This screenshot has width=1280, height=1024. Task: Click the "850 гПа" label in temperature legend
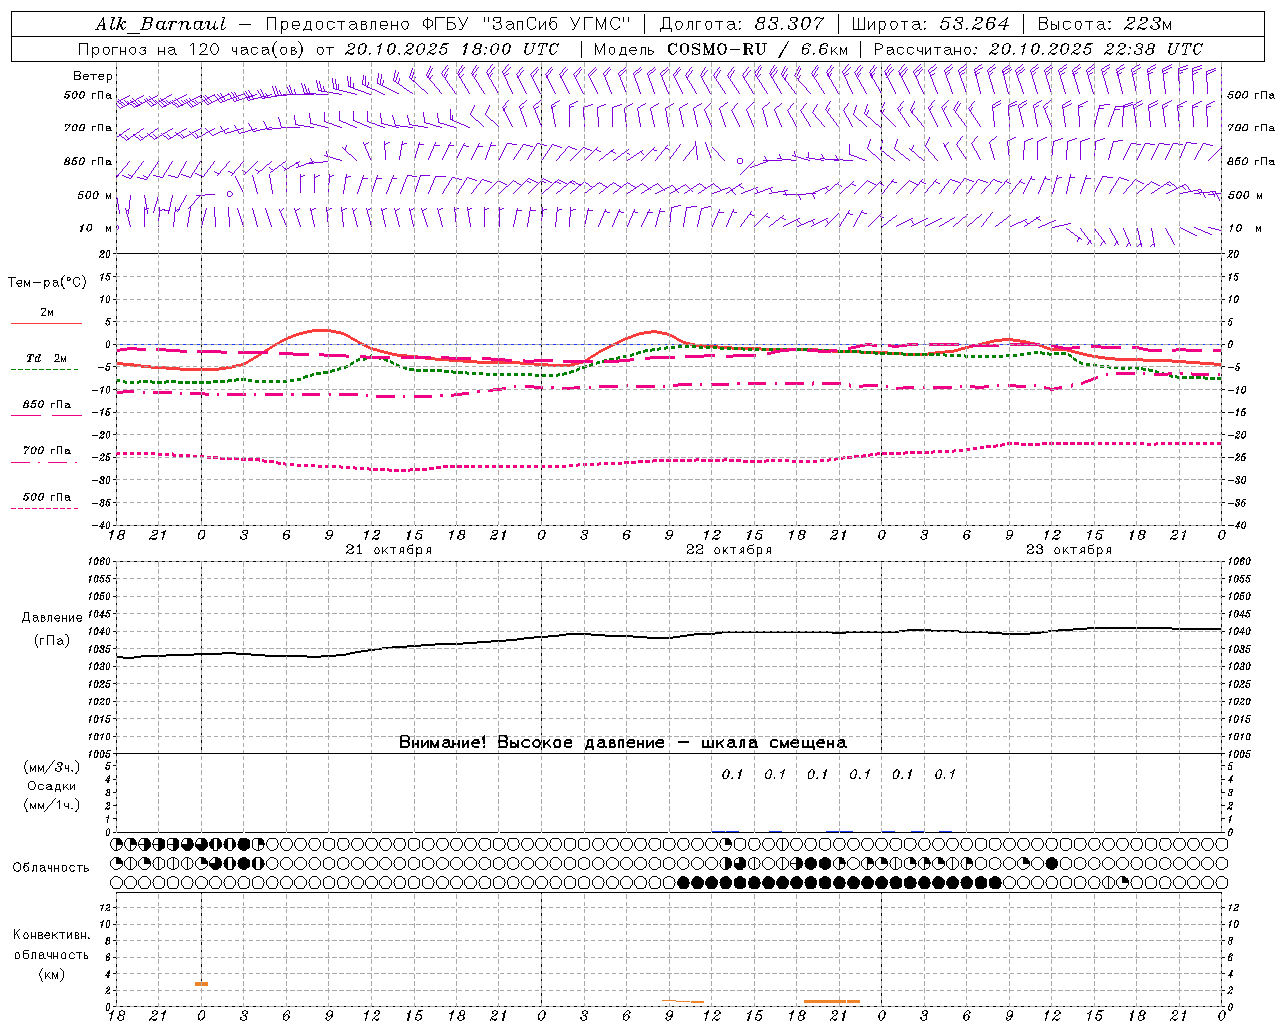click(46, 405)
